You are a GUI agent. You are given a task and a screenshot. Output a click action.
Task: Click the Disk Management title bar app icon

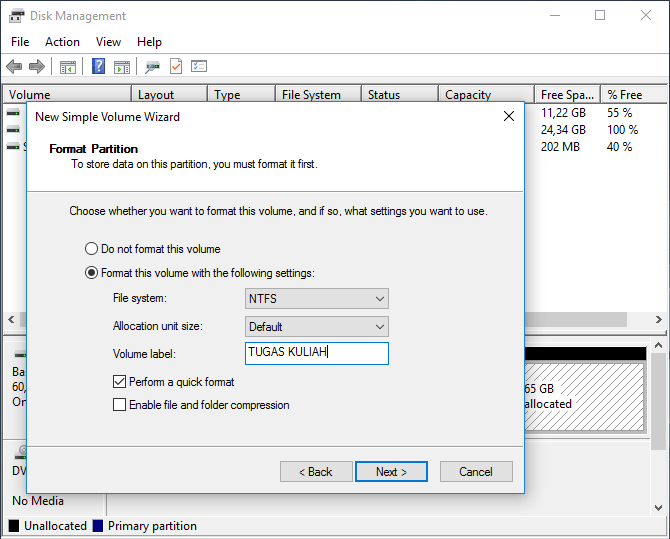coord(17,16)
